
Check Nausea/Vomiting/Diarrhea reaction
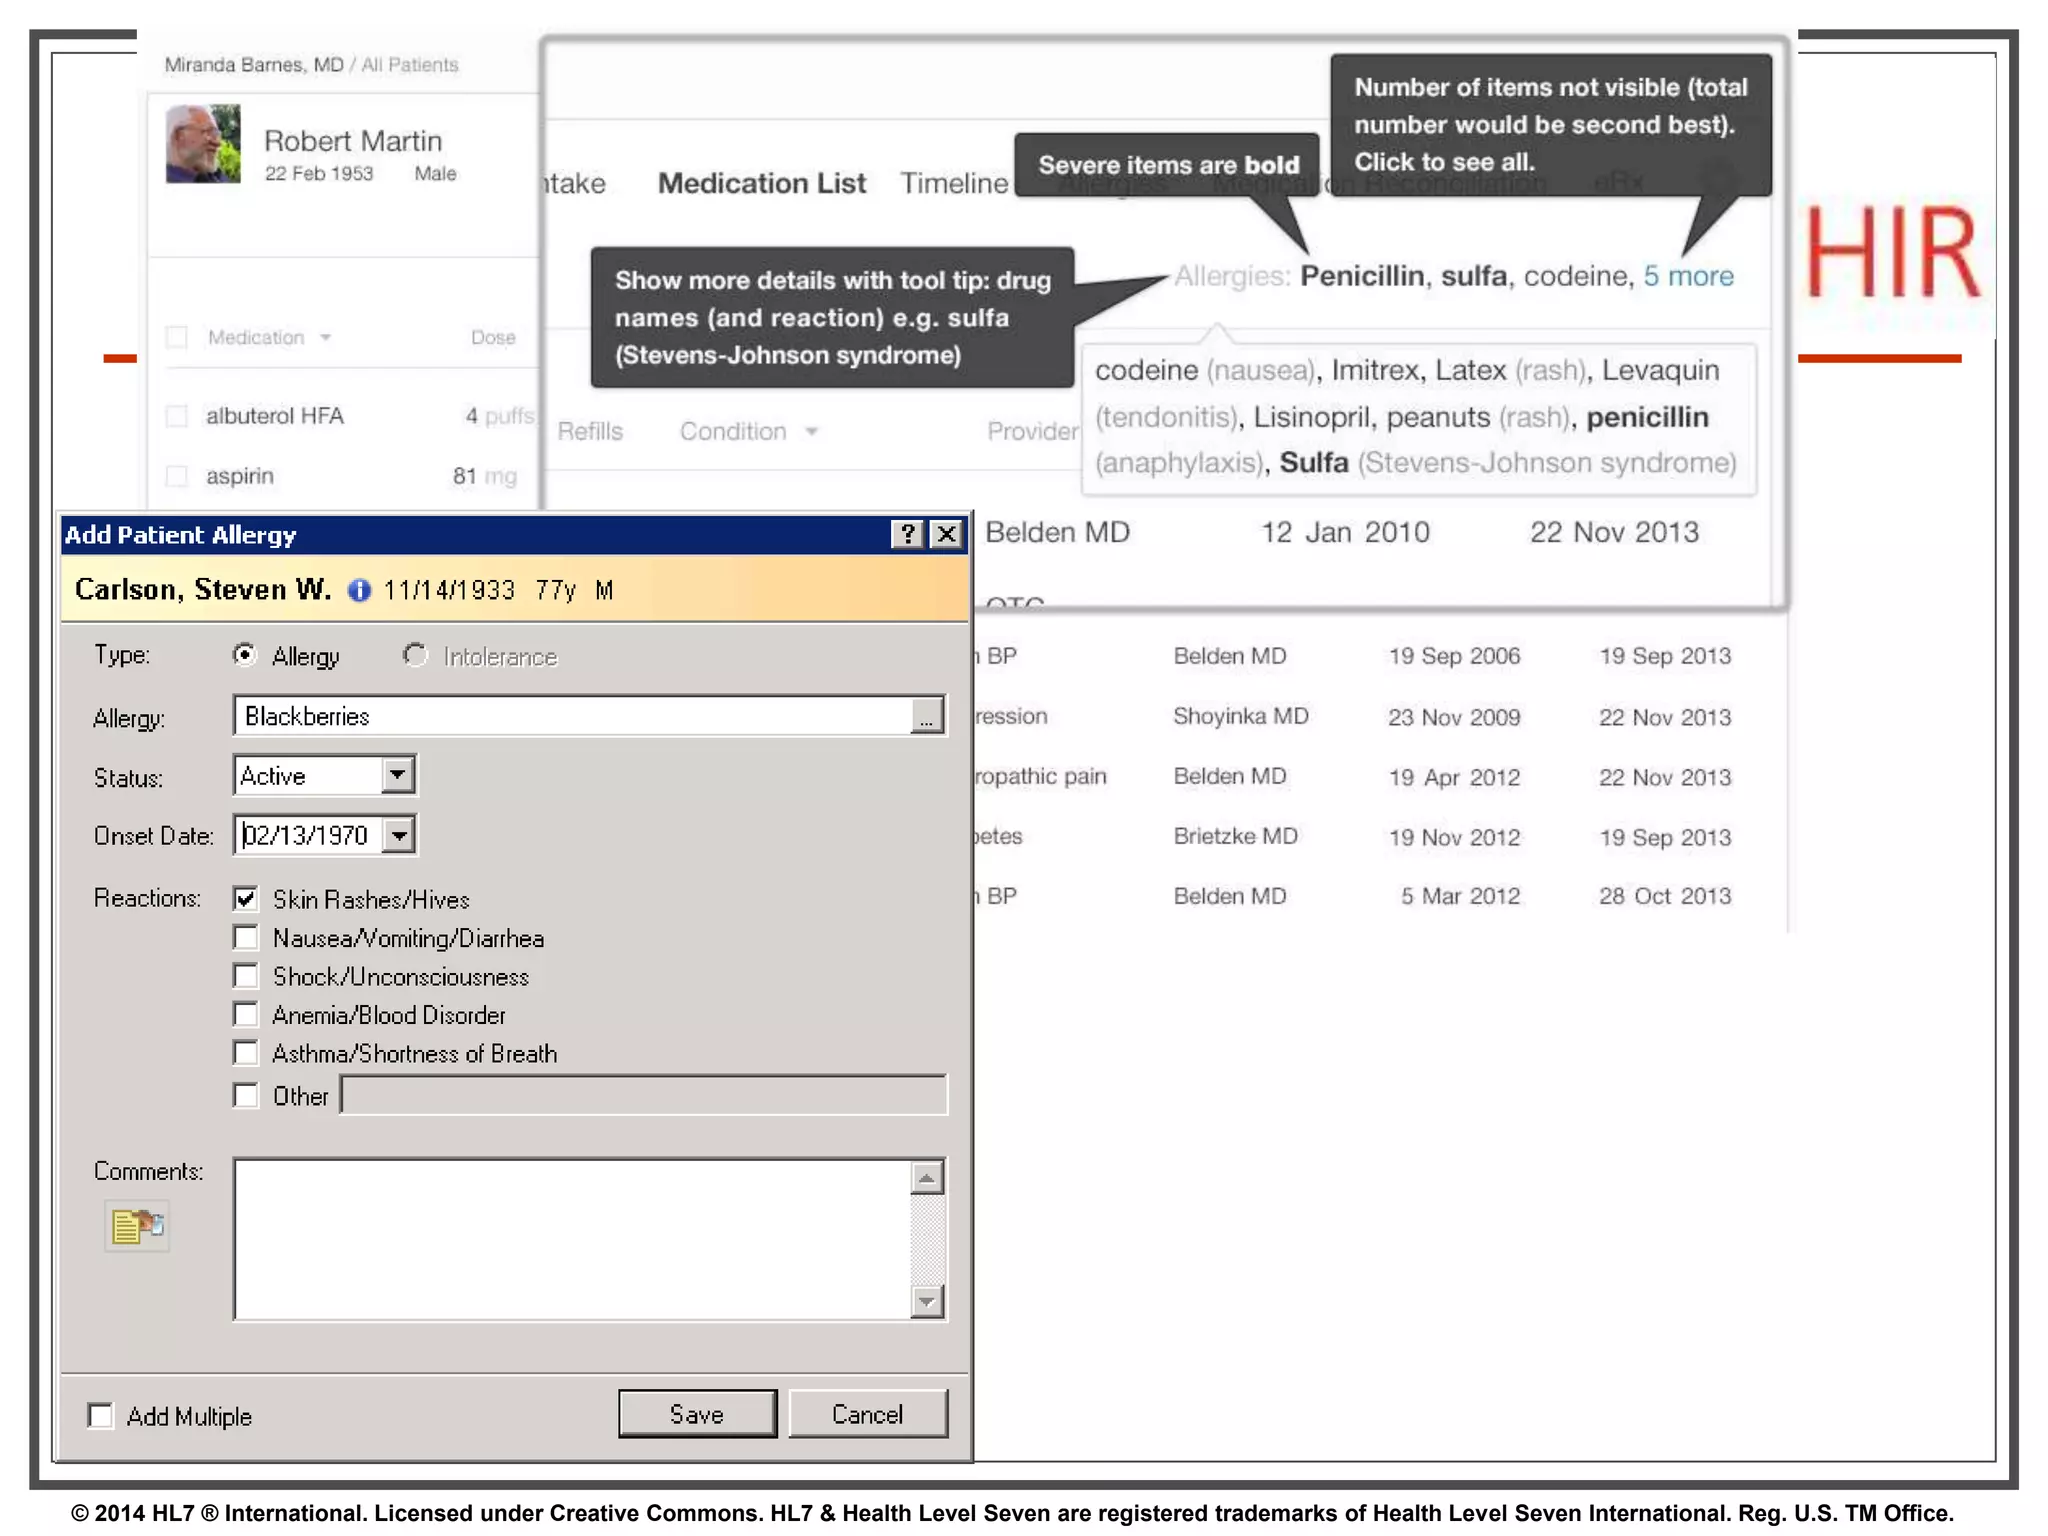pos(246,938)
